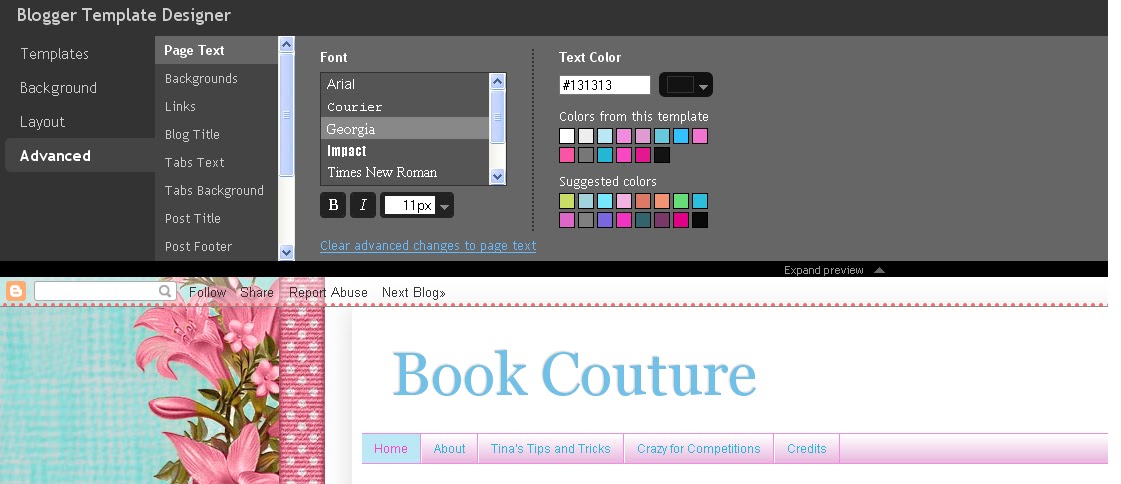Click Clear advanced changes to page text
The height and width of the screenshot is (484, 1121).
tap(428, 245)
